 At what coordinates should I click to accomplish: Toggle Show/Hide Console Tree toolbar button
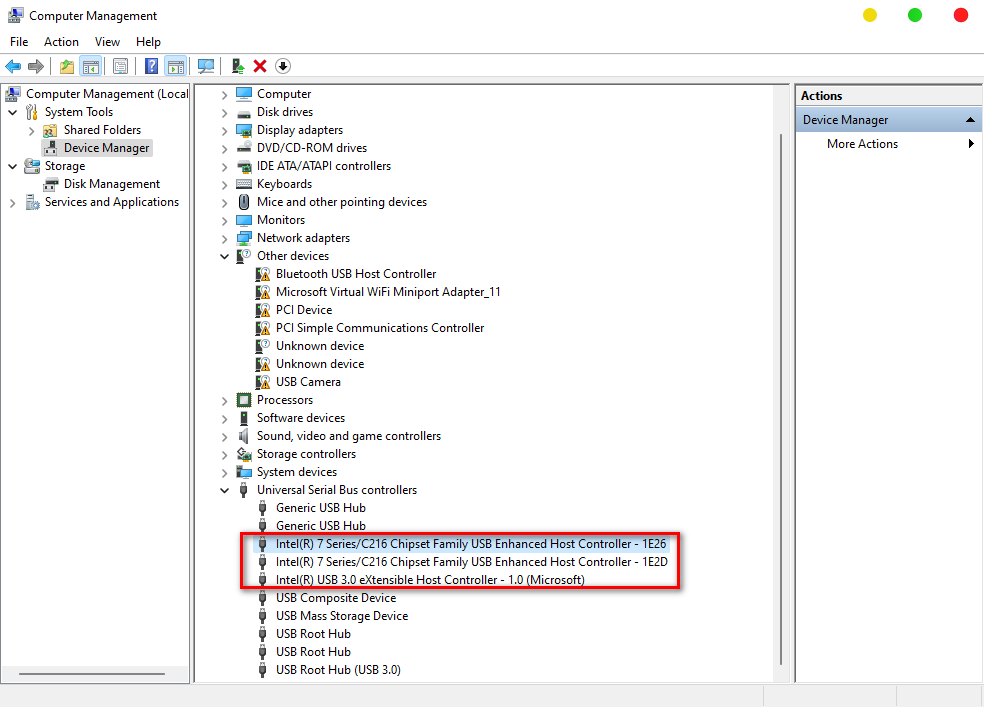(91, 66)
